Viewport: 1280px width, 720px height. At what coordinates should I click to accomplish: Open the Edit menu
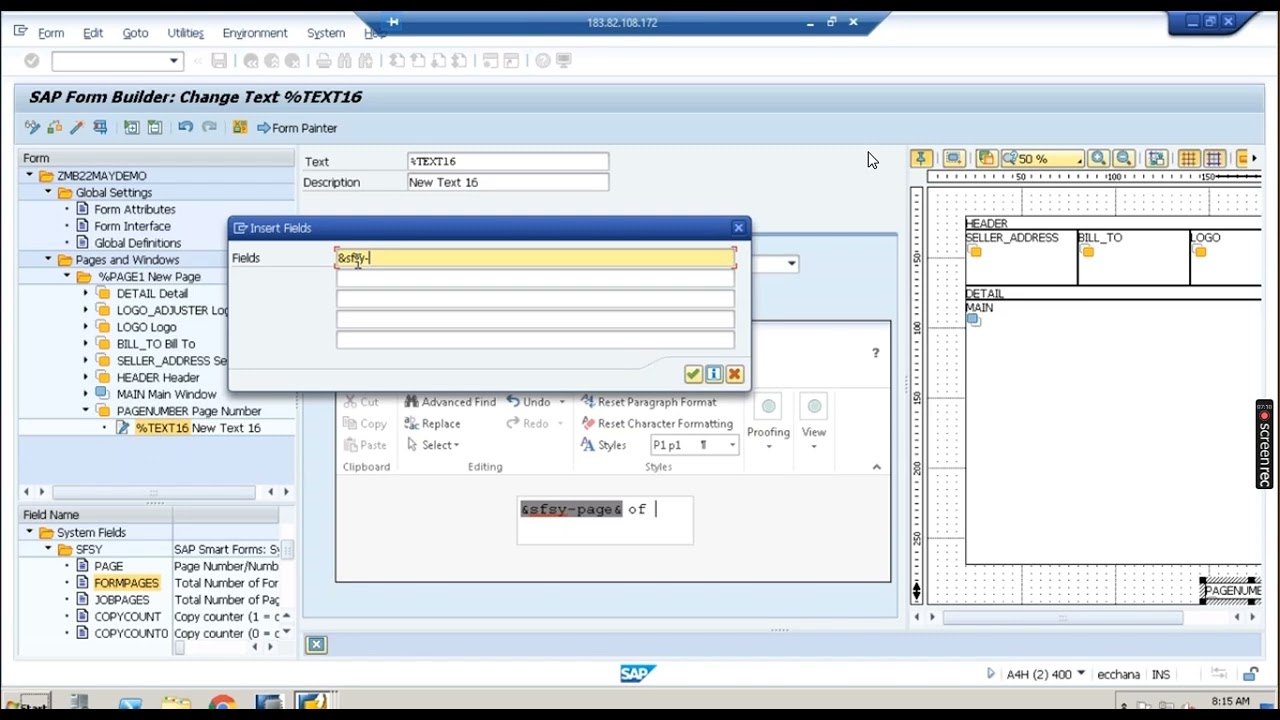click(x=93, y=33)
